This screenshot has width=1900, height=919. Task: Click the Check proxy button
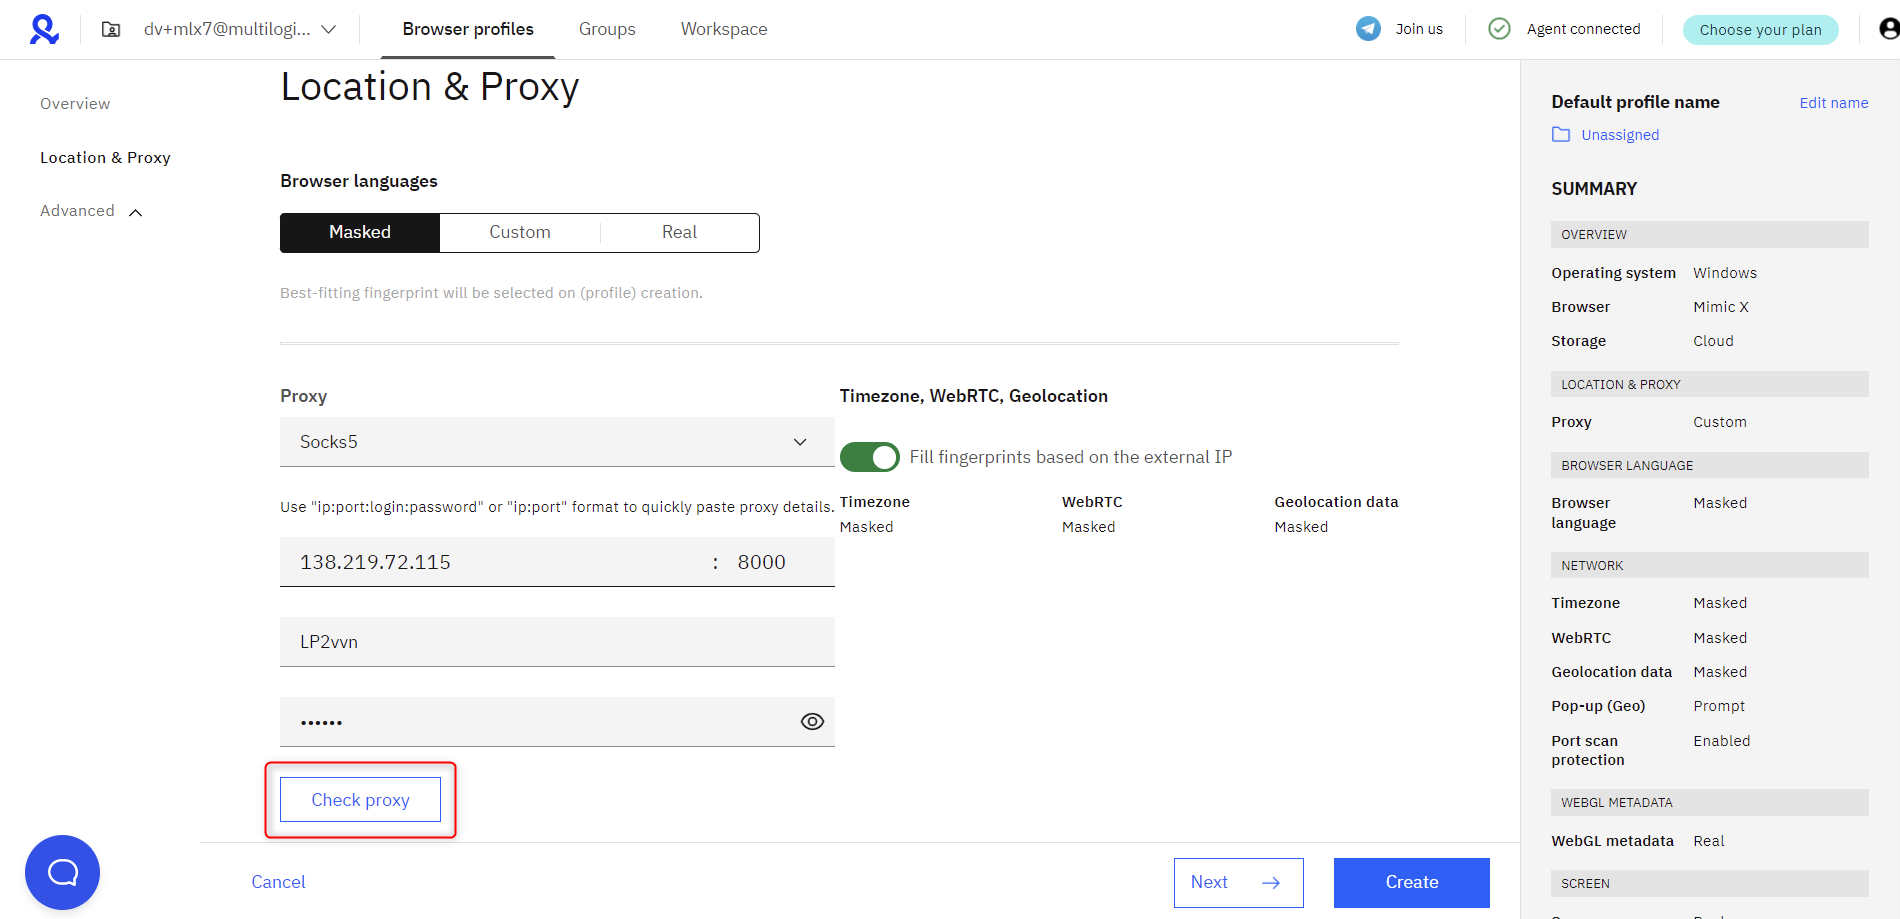click(x=360, y=800)
